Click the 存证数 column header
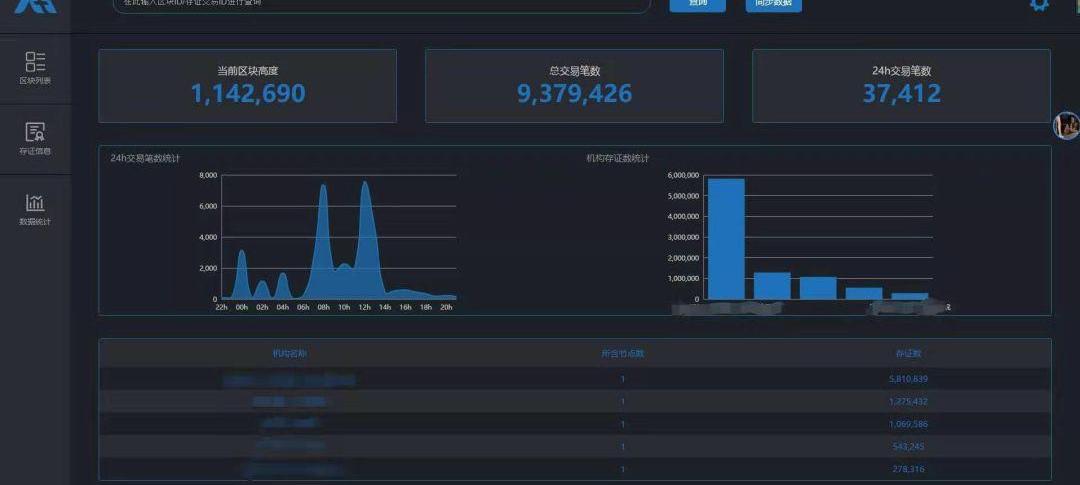 point(908,353)
